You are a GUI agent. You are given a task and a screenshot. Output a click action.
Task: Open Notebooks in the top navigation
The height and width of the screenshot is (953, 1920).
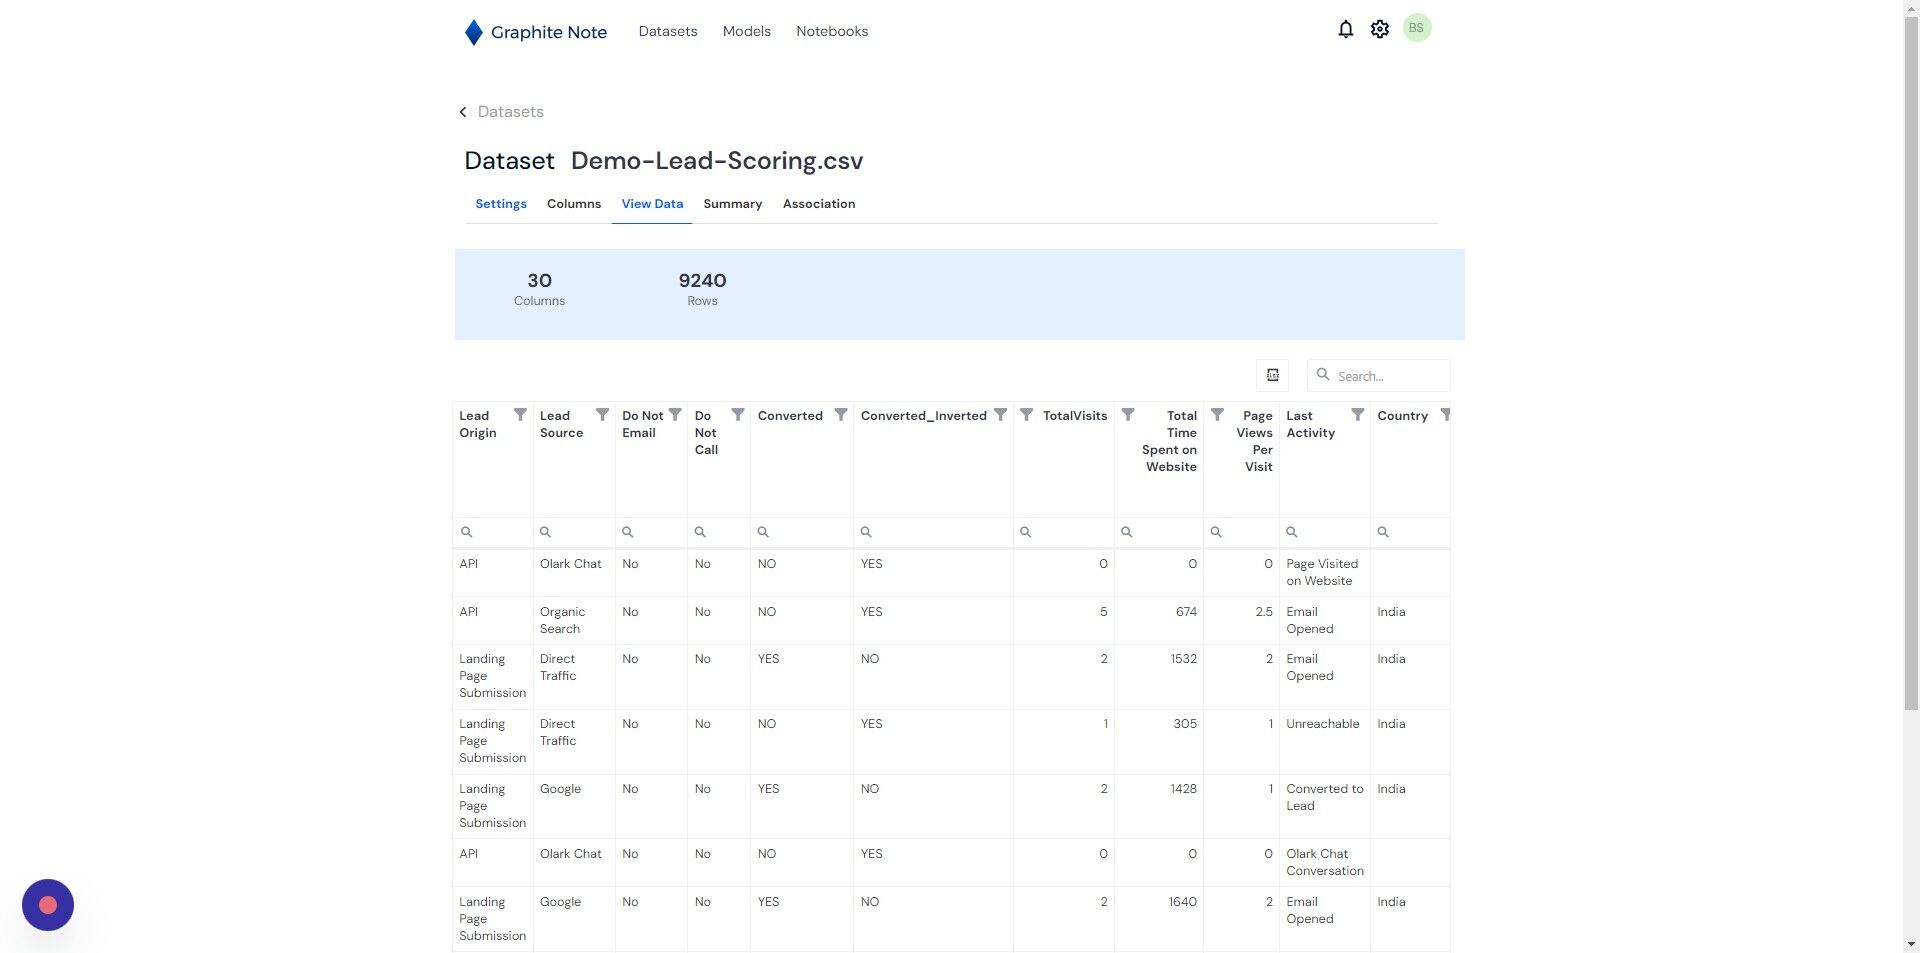(832, 31)
